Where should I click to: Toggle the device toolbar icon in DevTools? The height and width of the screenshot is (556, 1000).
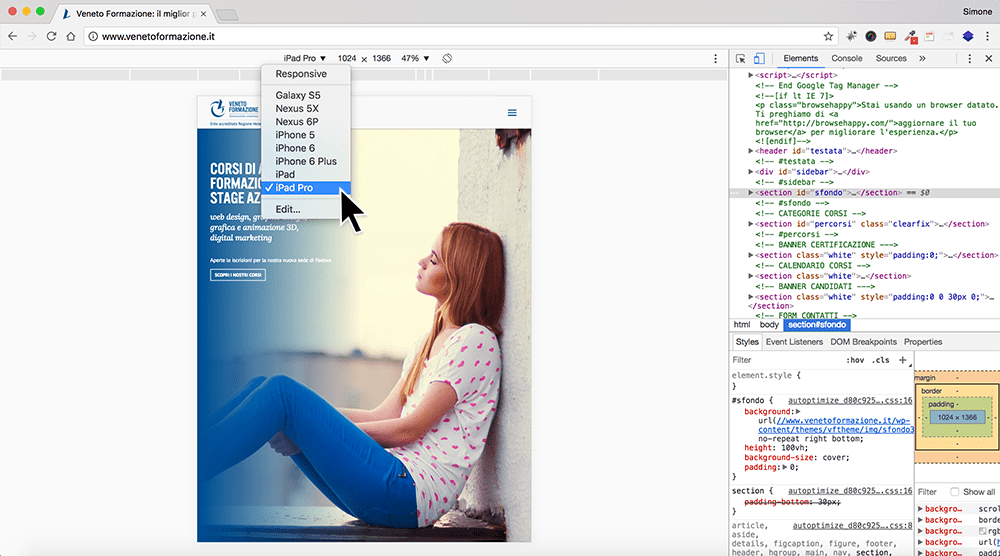tap(759, 58)
